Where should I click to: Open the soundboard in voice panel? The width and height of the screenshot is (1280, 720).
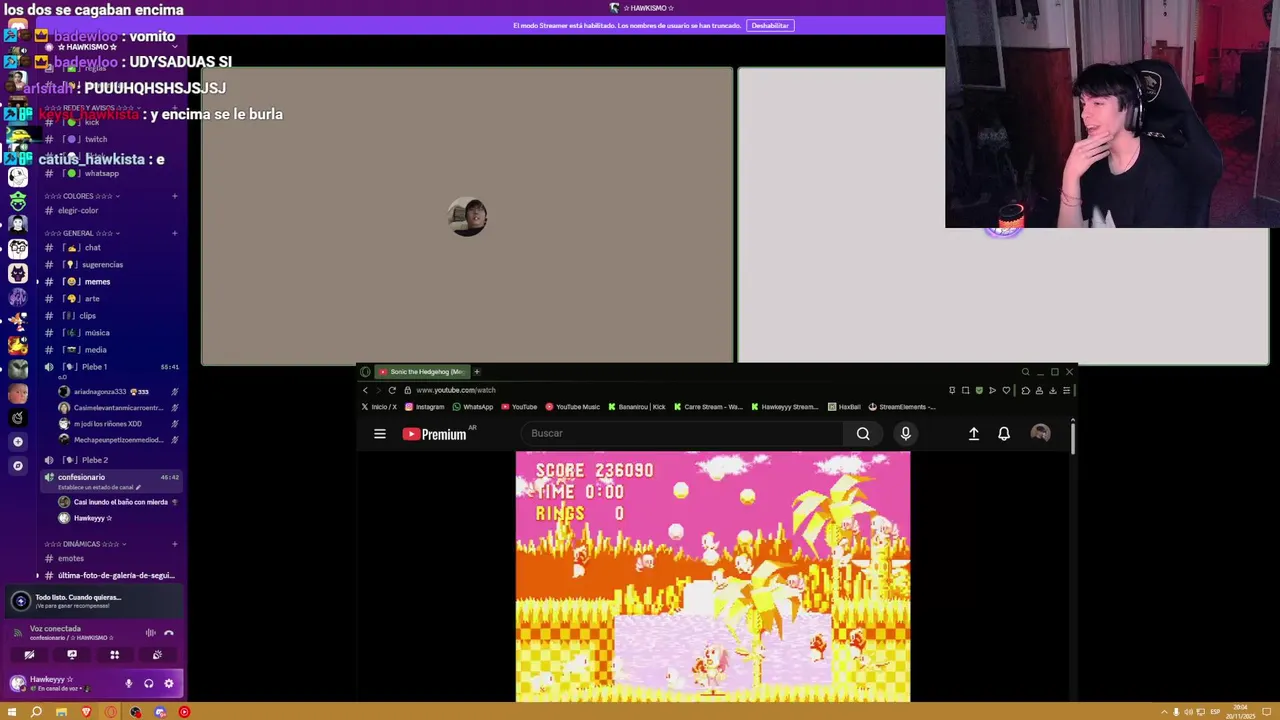tap(157, 655)
